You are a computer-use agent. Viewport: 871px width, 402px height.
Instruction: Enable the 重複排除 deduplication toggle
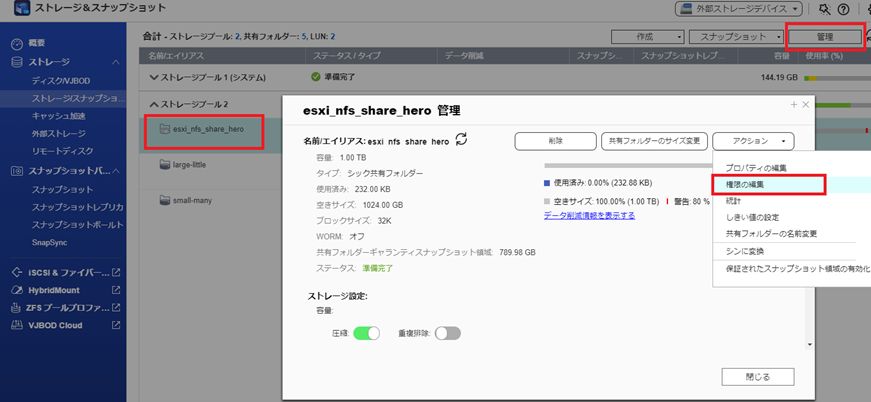point(447,333)
